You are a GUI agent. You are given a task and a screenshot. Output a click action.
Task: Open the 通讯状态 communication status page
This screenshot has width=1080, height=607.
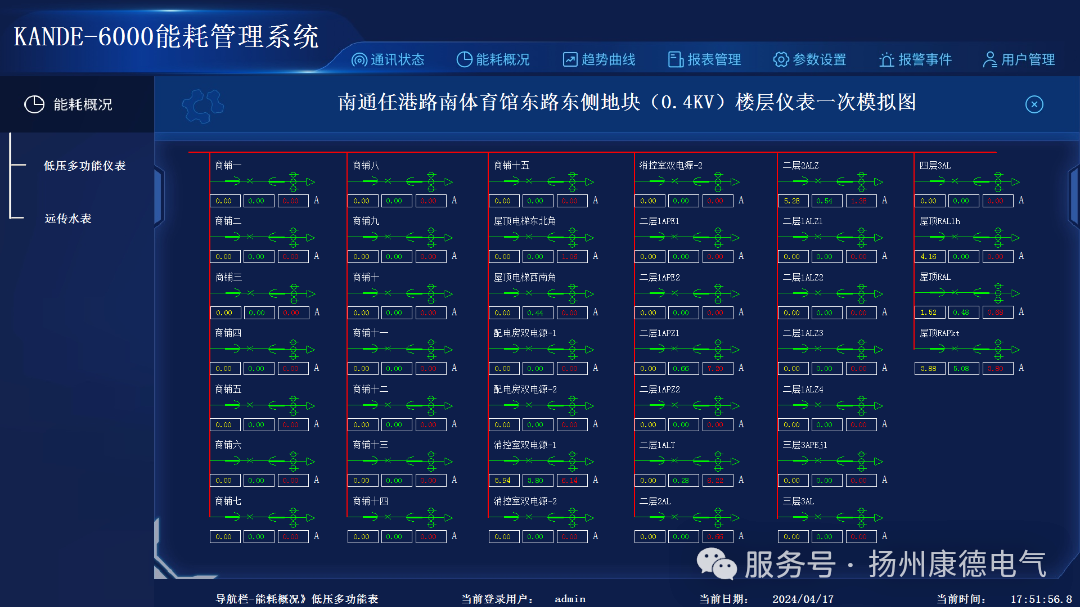395,59
